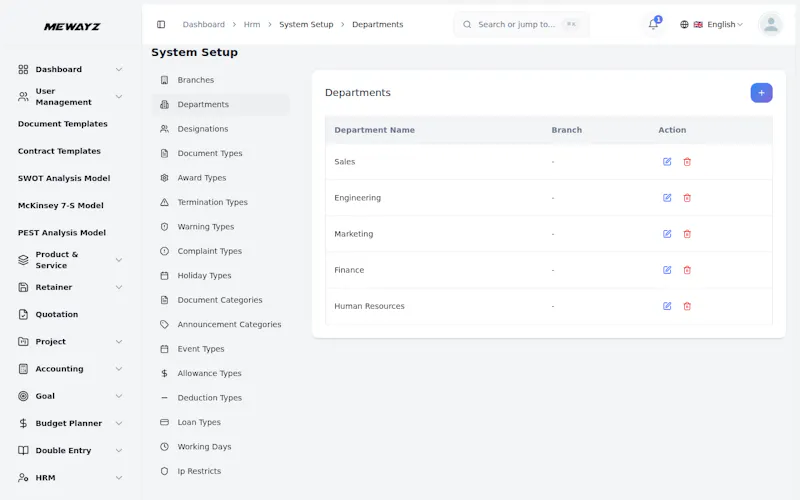The image size is (800, 500).
Task: Expand the Budget Planner menu
Action: coord(70,423)
